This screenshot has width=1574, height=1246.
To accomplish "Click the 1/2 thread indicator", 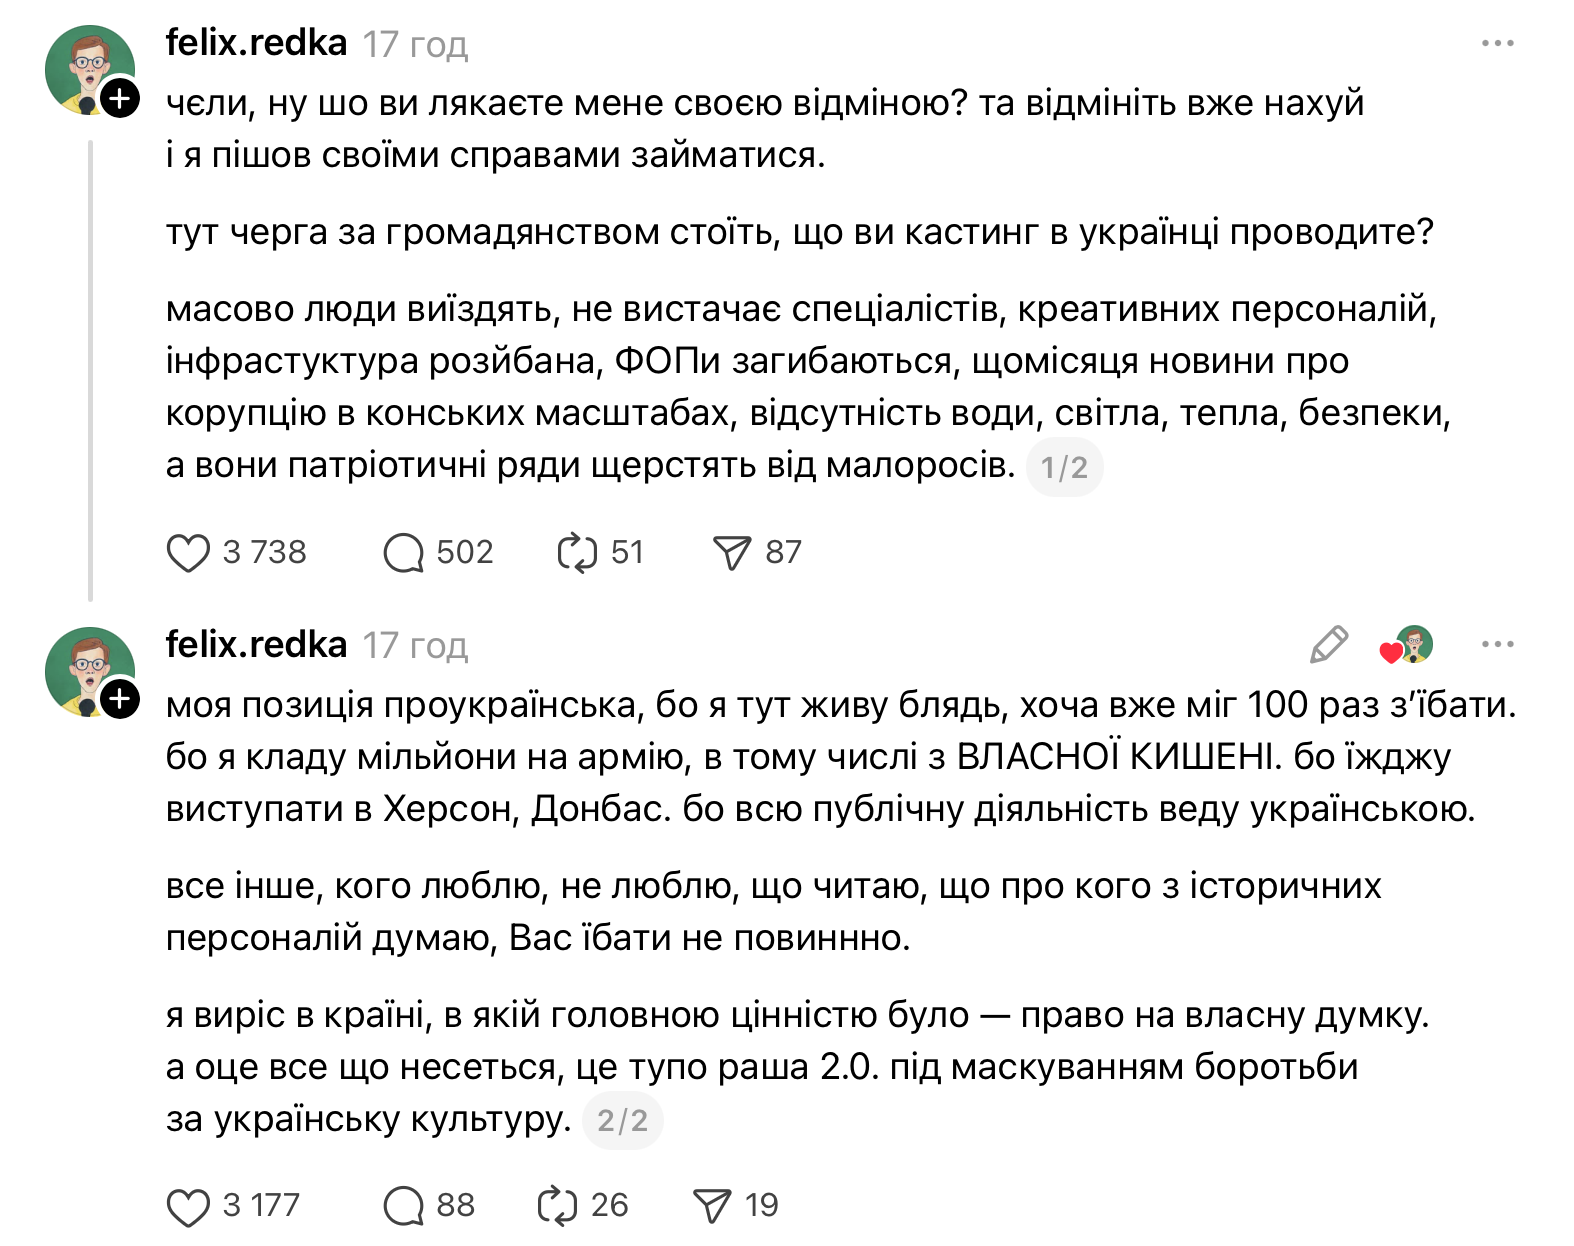I will coord(1064,467).
